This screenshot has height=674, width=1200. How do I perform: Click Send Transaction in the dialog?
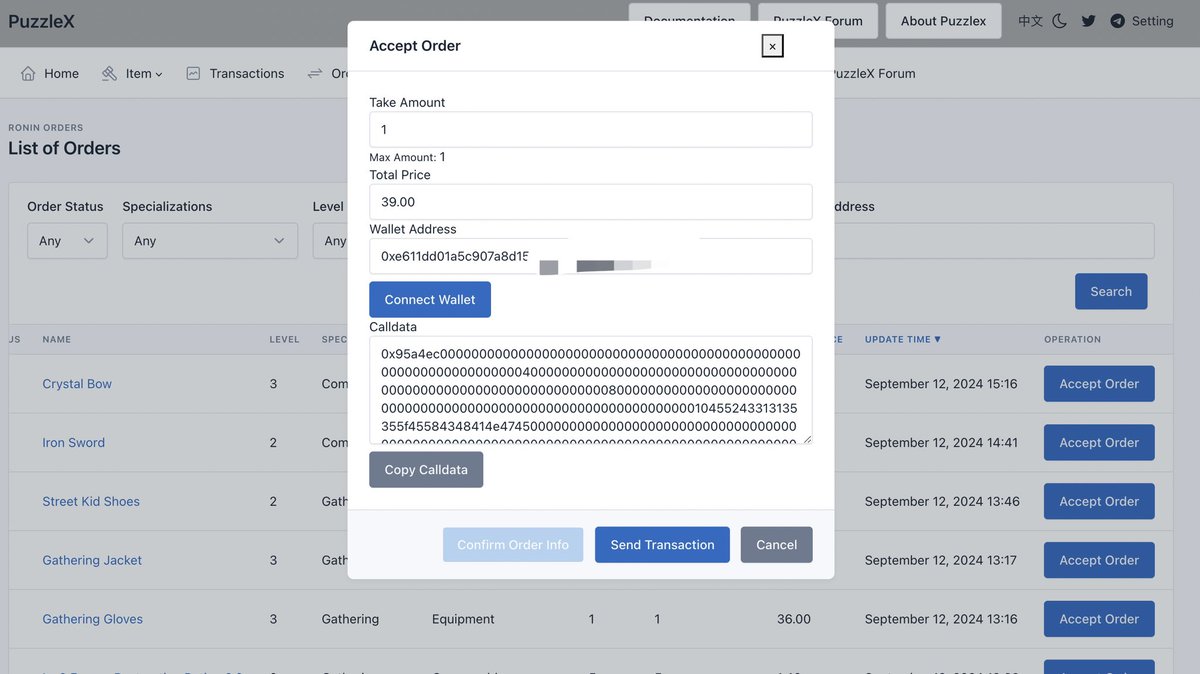661,544
